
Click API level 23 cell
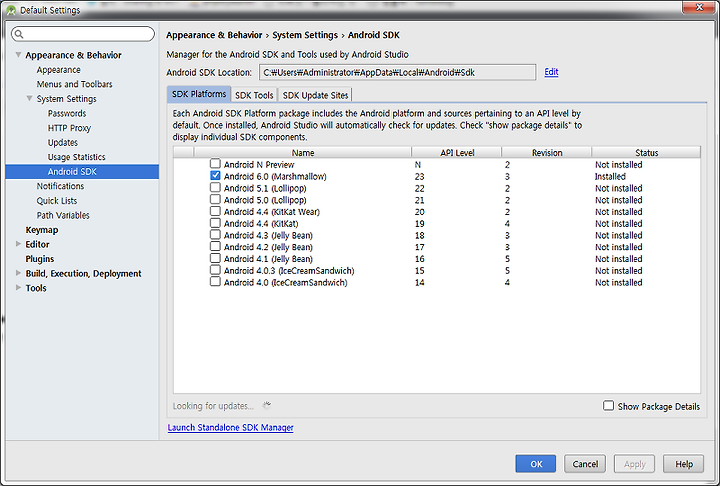coord(420,176)
